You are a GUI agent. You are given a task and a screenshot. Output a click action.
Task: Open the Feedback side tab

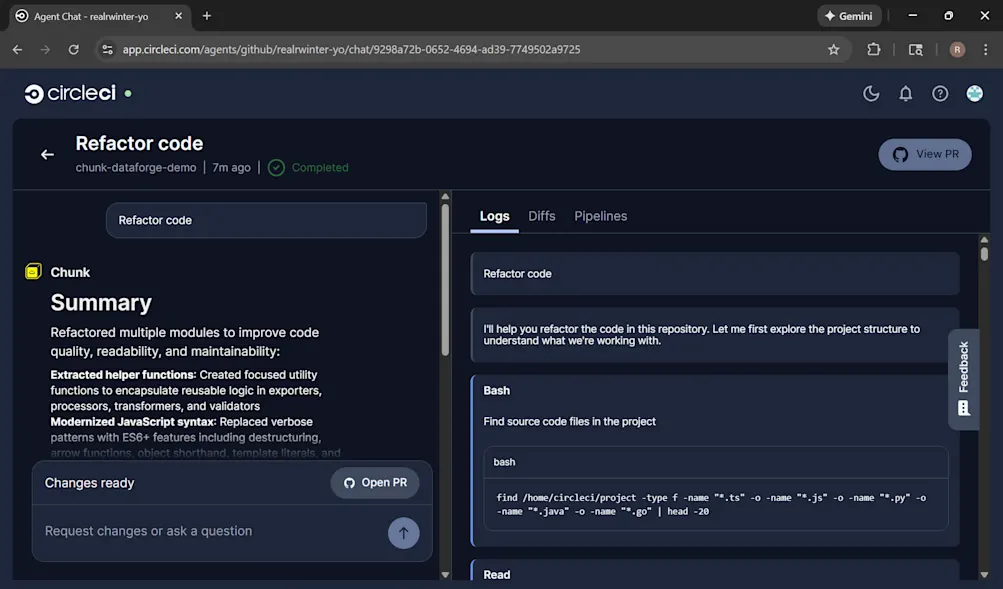963,379
